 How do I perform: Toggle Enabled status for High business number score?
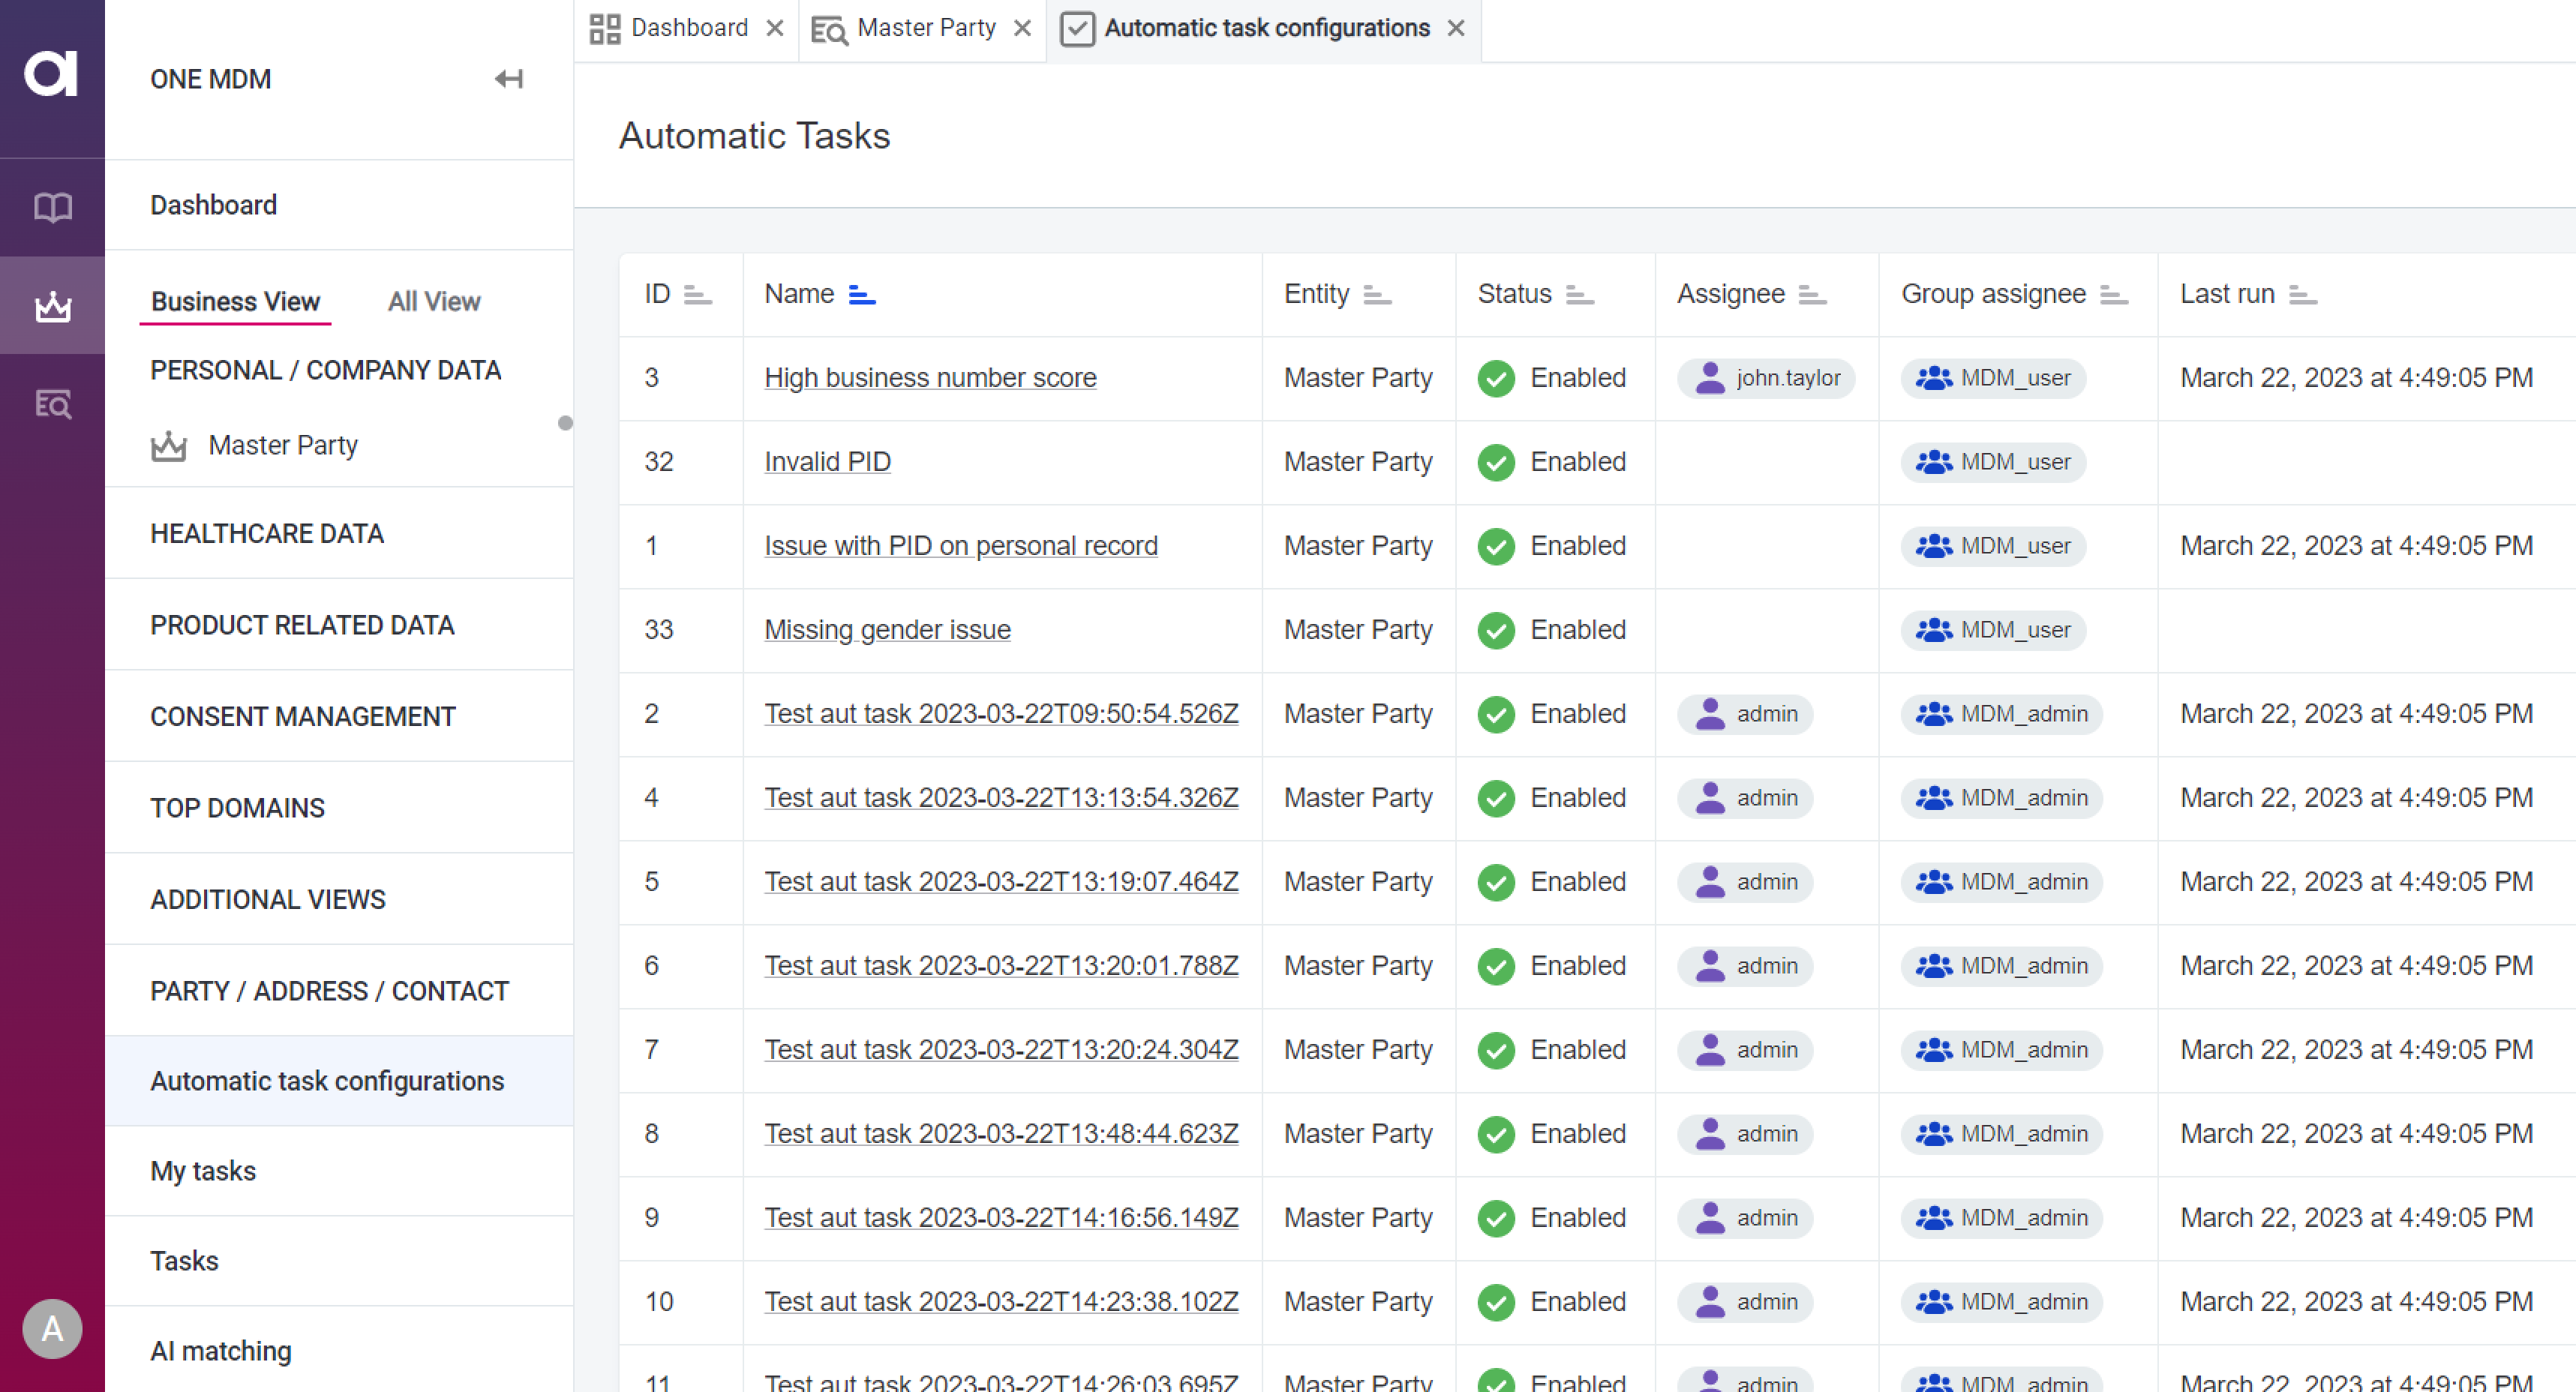[x=1496, y=378]
